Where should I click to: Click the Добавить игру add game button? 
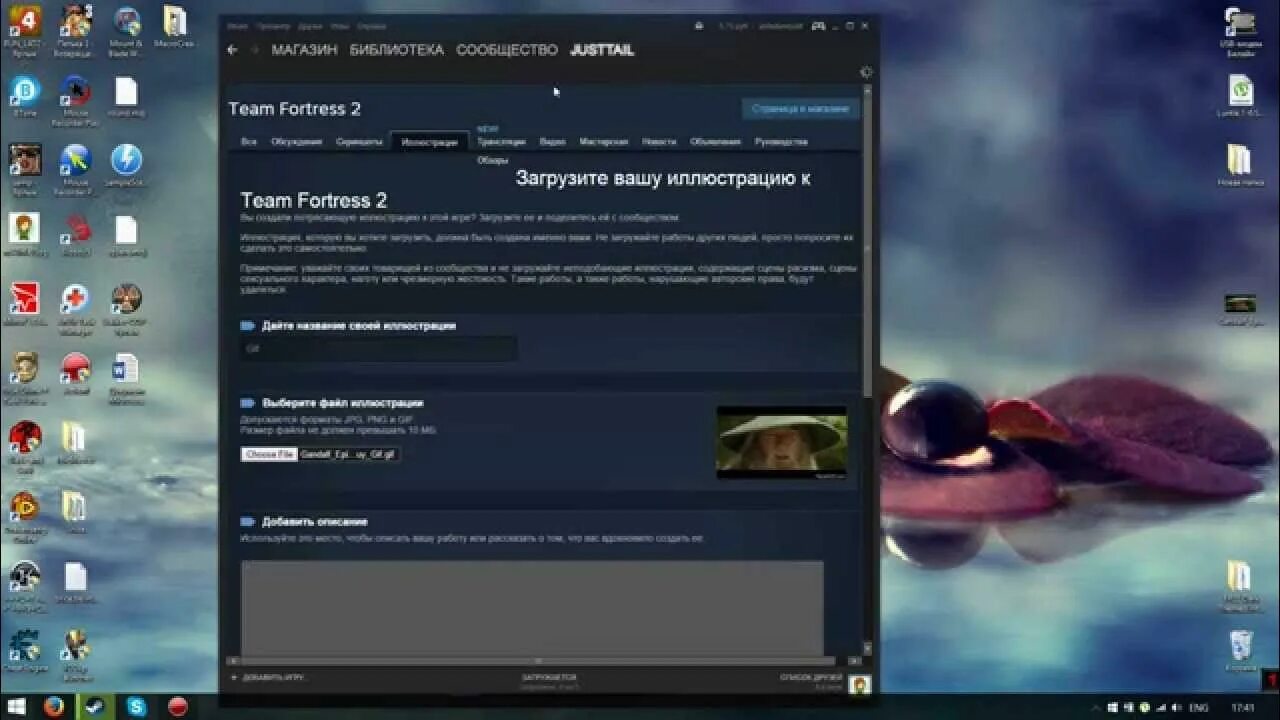(268, 678)
